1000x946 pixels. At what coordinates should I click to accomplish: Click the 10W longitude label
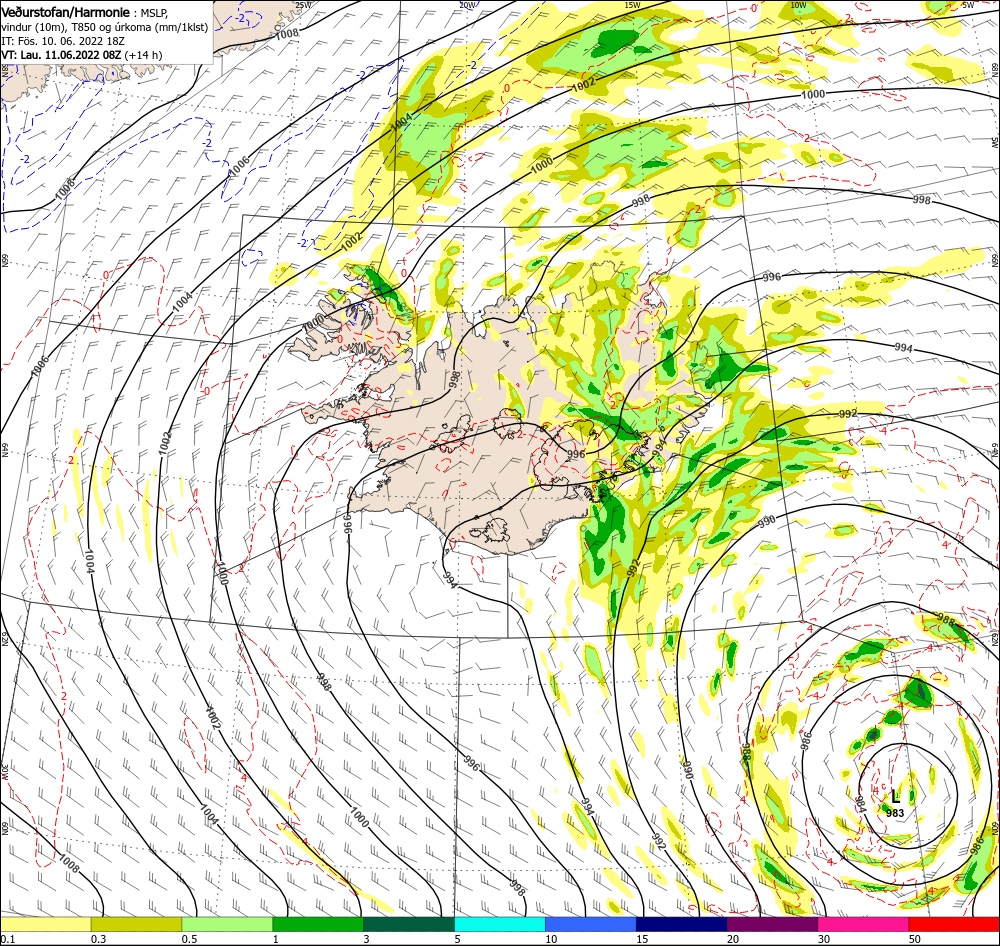[x=798, y=5]
